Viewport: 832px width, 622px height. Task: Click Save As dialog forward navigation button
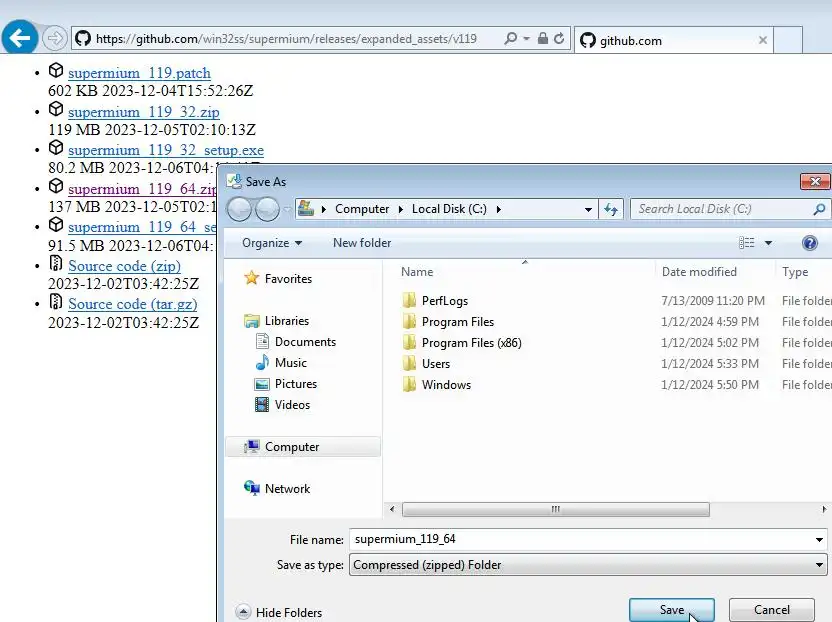pos(267,209)
